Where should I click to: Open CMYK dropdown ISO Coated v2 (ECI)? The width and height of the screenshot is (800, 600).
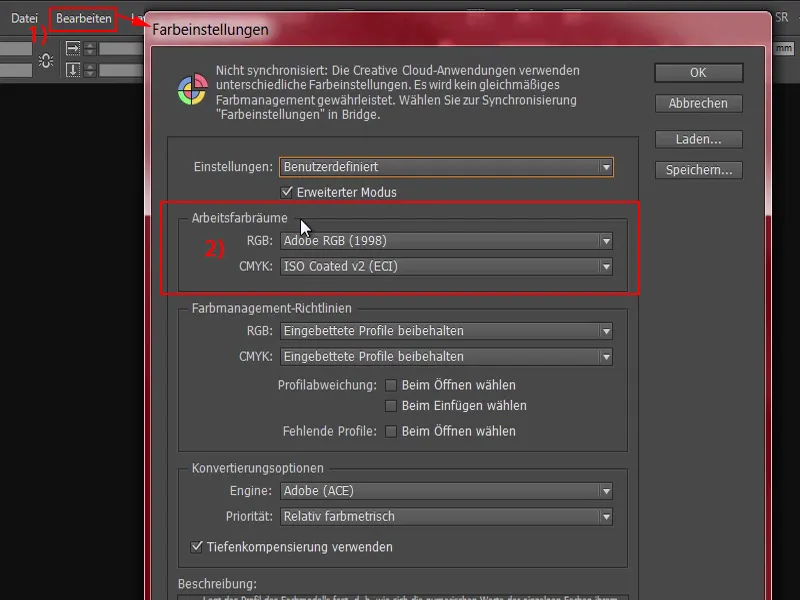point(446,266)
